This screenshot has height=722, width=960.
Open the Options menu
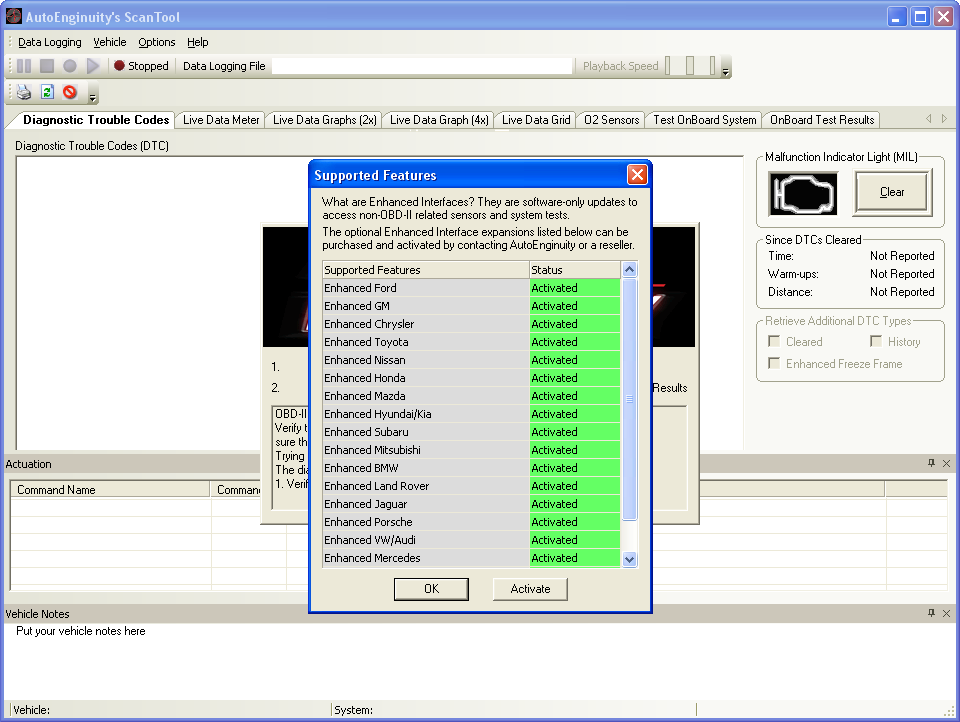(157, 42)
